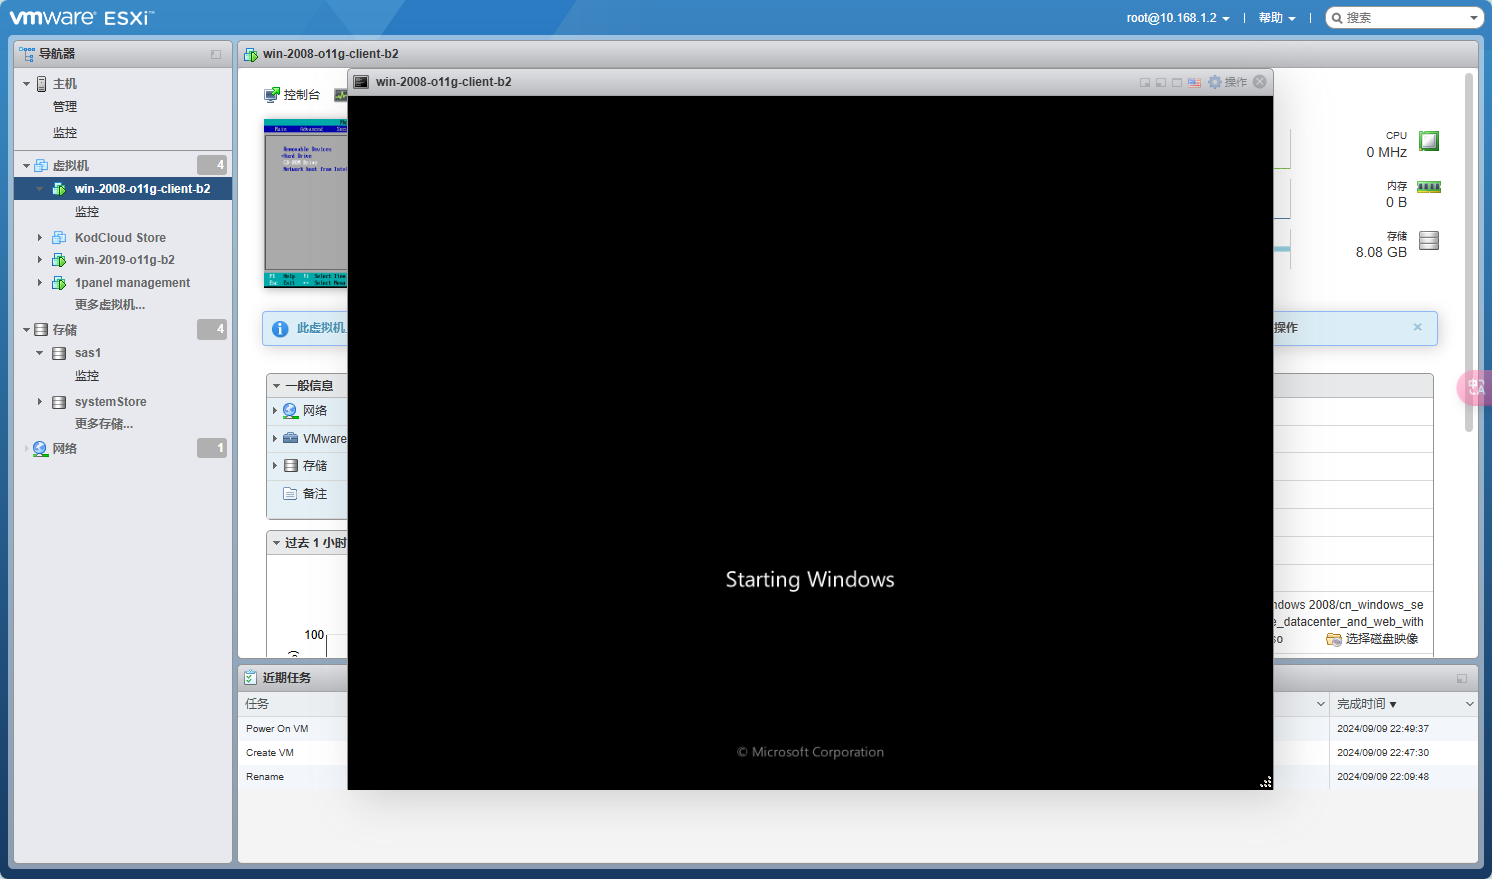Collapse the 存储 tree node in navigator
The width and height of the screenshot is (1492, 879).
click(26, 330)
